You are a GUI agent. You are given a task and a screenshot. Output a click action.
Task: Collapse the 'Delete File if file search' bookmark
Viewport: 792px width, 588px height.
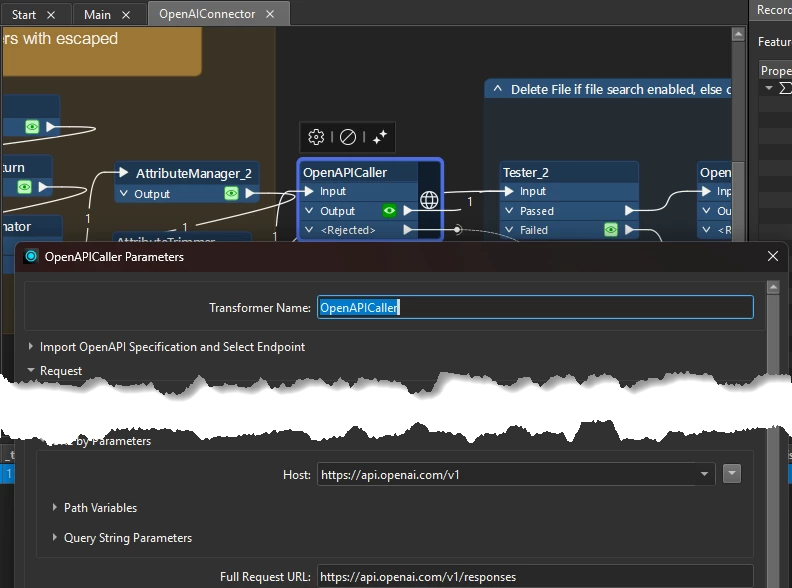pyautogui.click(x=498, y=89)
